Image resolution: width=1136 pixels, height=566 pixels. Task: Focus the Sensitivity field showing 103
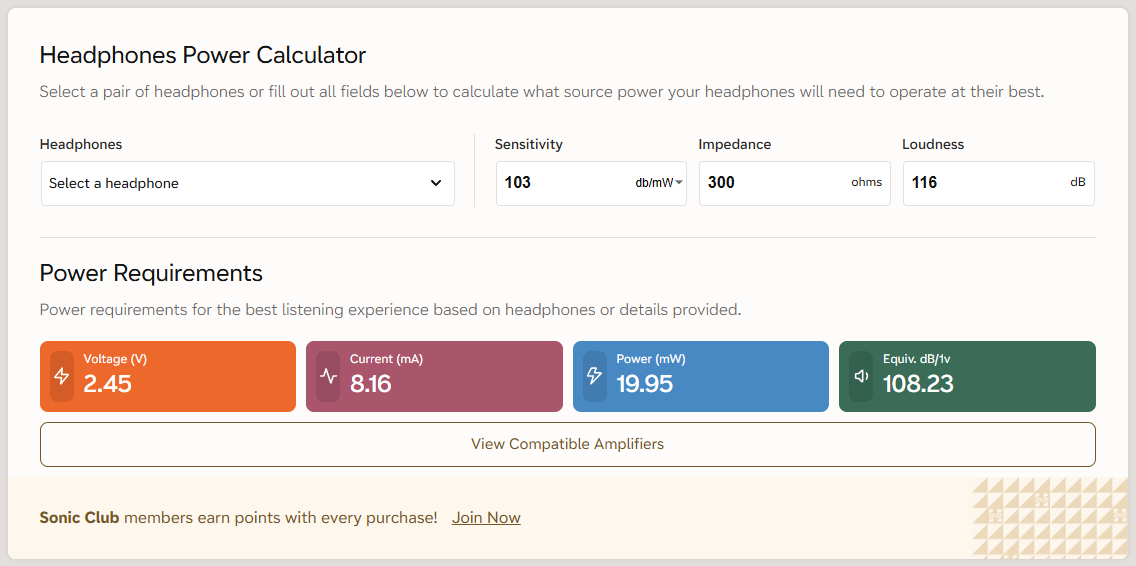coord(560,183)
